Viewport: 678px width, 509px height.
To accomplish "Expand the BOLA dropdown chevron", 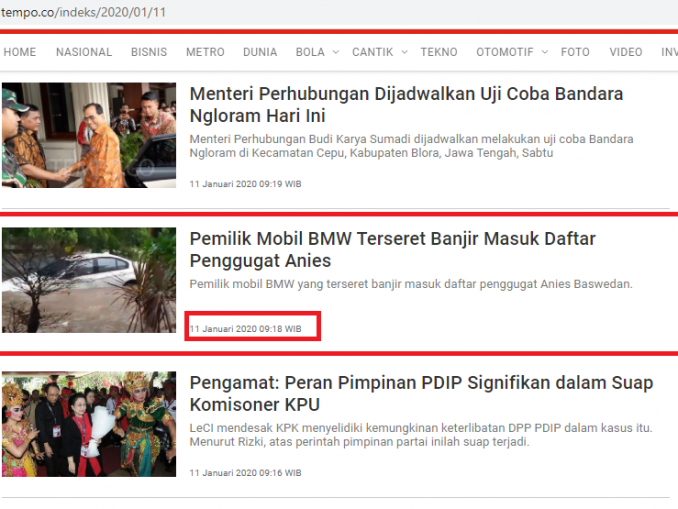I will (x=336, y=52).
